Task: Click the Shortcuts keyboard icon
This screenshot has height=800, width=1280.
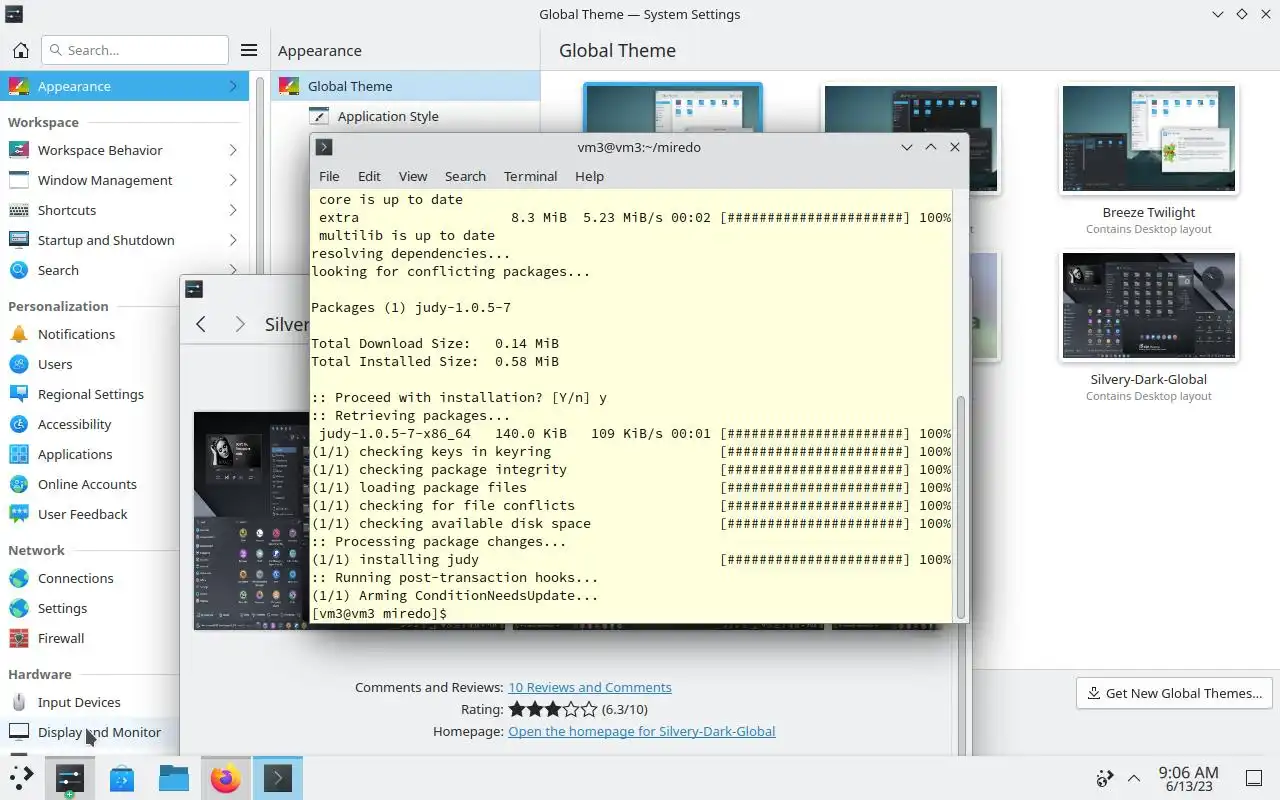Action: tap(19, 210)
